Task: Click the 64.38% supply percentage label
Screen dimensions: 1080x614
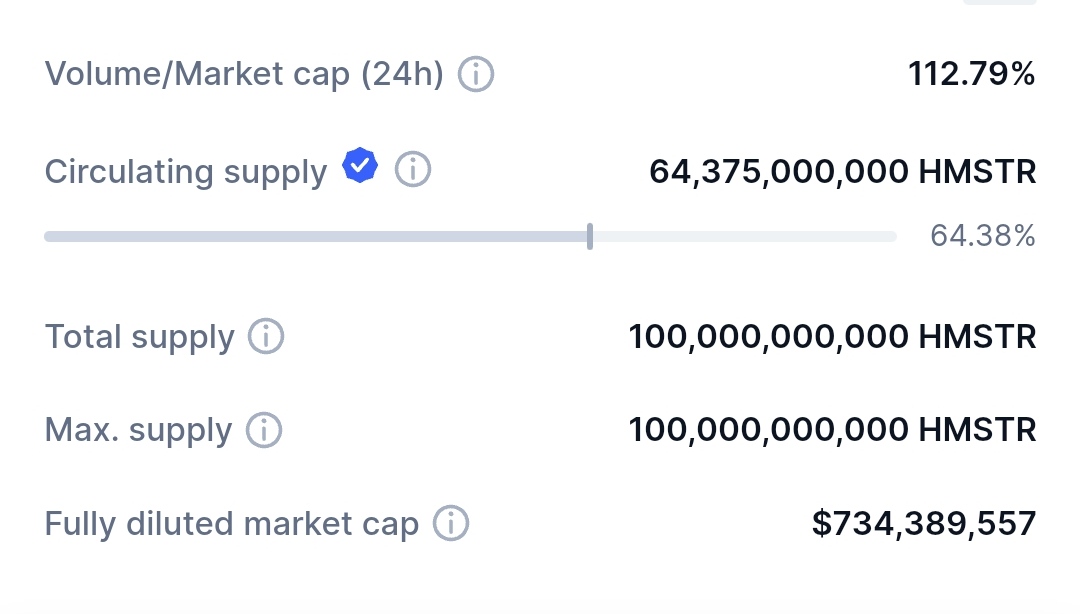Action: pyautogui.click(x=982, y=236)
